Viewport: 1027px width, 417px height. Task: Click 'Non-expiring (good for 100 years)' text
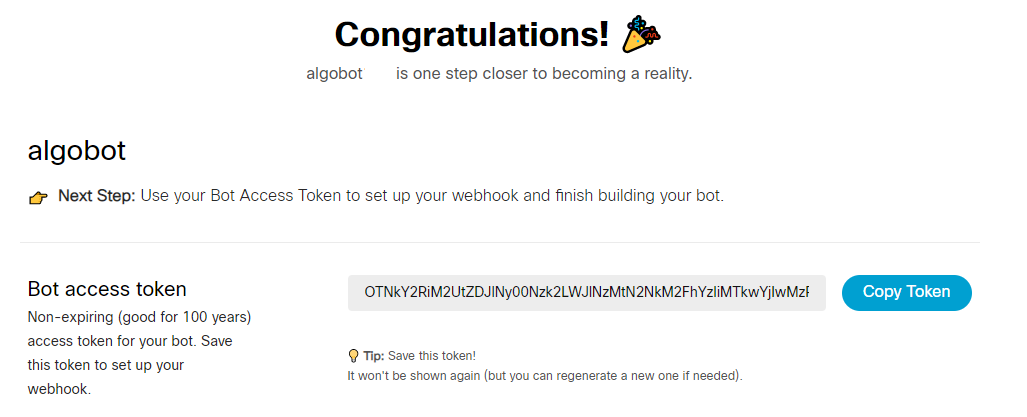[138, 317]
